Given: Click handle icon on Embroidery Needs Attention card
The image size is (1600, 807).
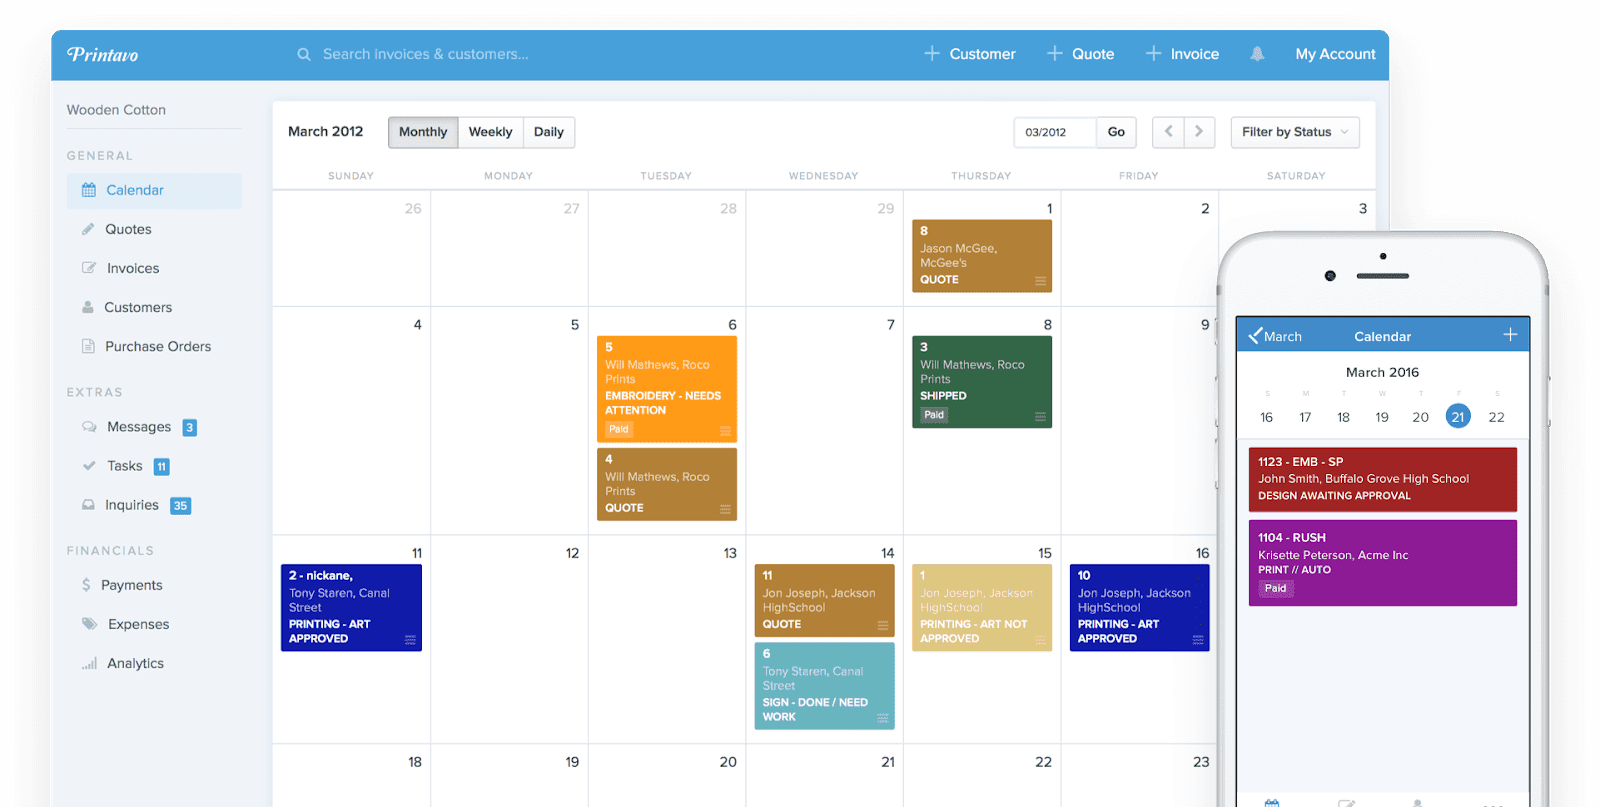Looking at the screenshot, I should click(x=725, y=431).
